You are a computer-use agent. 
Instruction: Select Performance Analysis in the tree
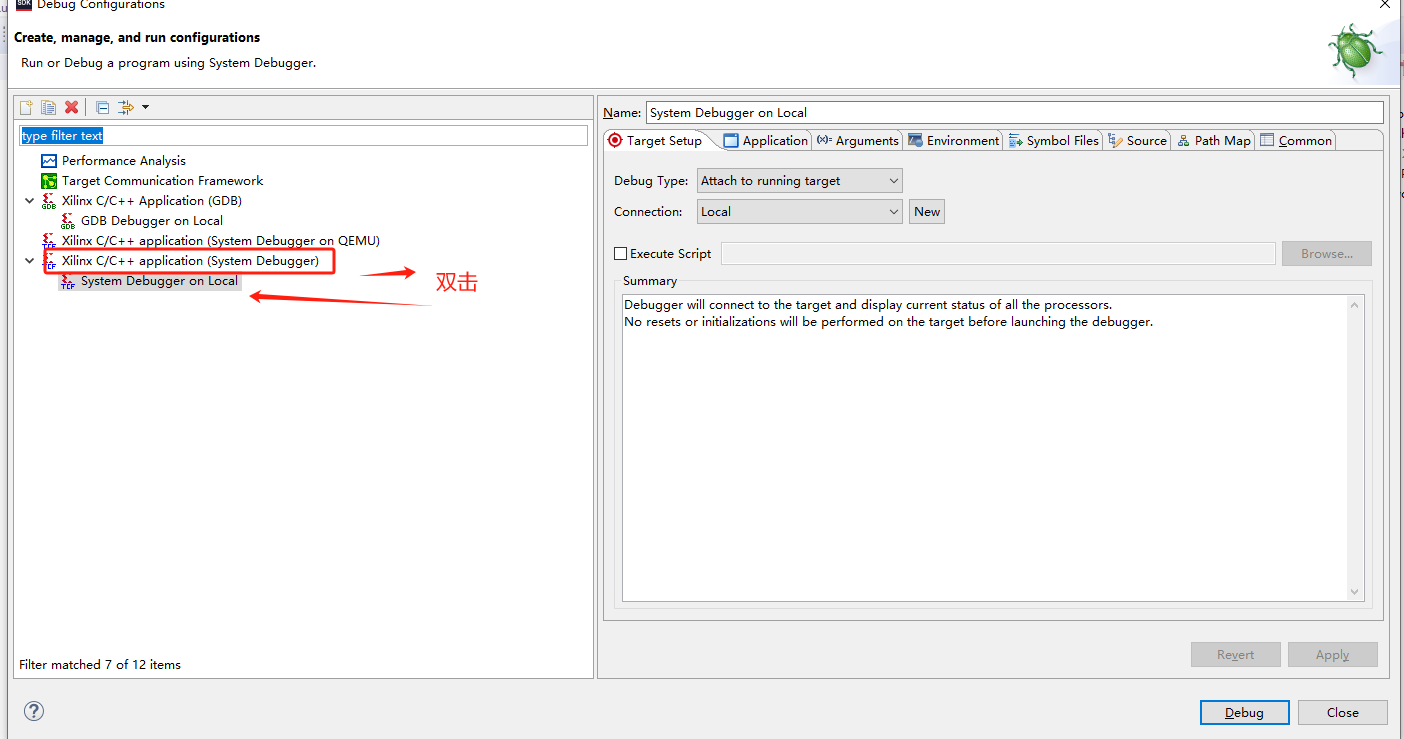pos(123,161)
